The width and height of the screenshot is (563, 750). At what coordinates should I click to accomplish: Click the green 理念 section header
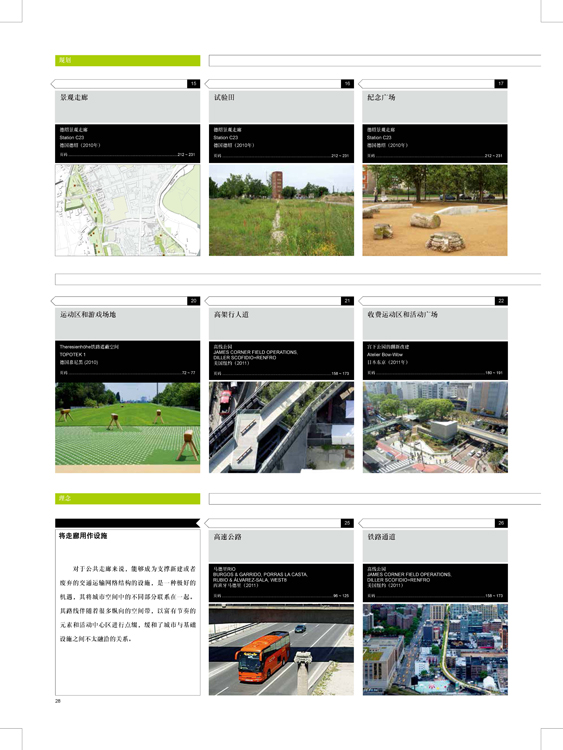pos(127,498)
